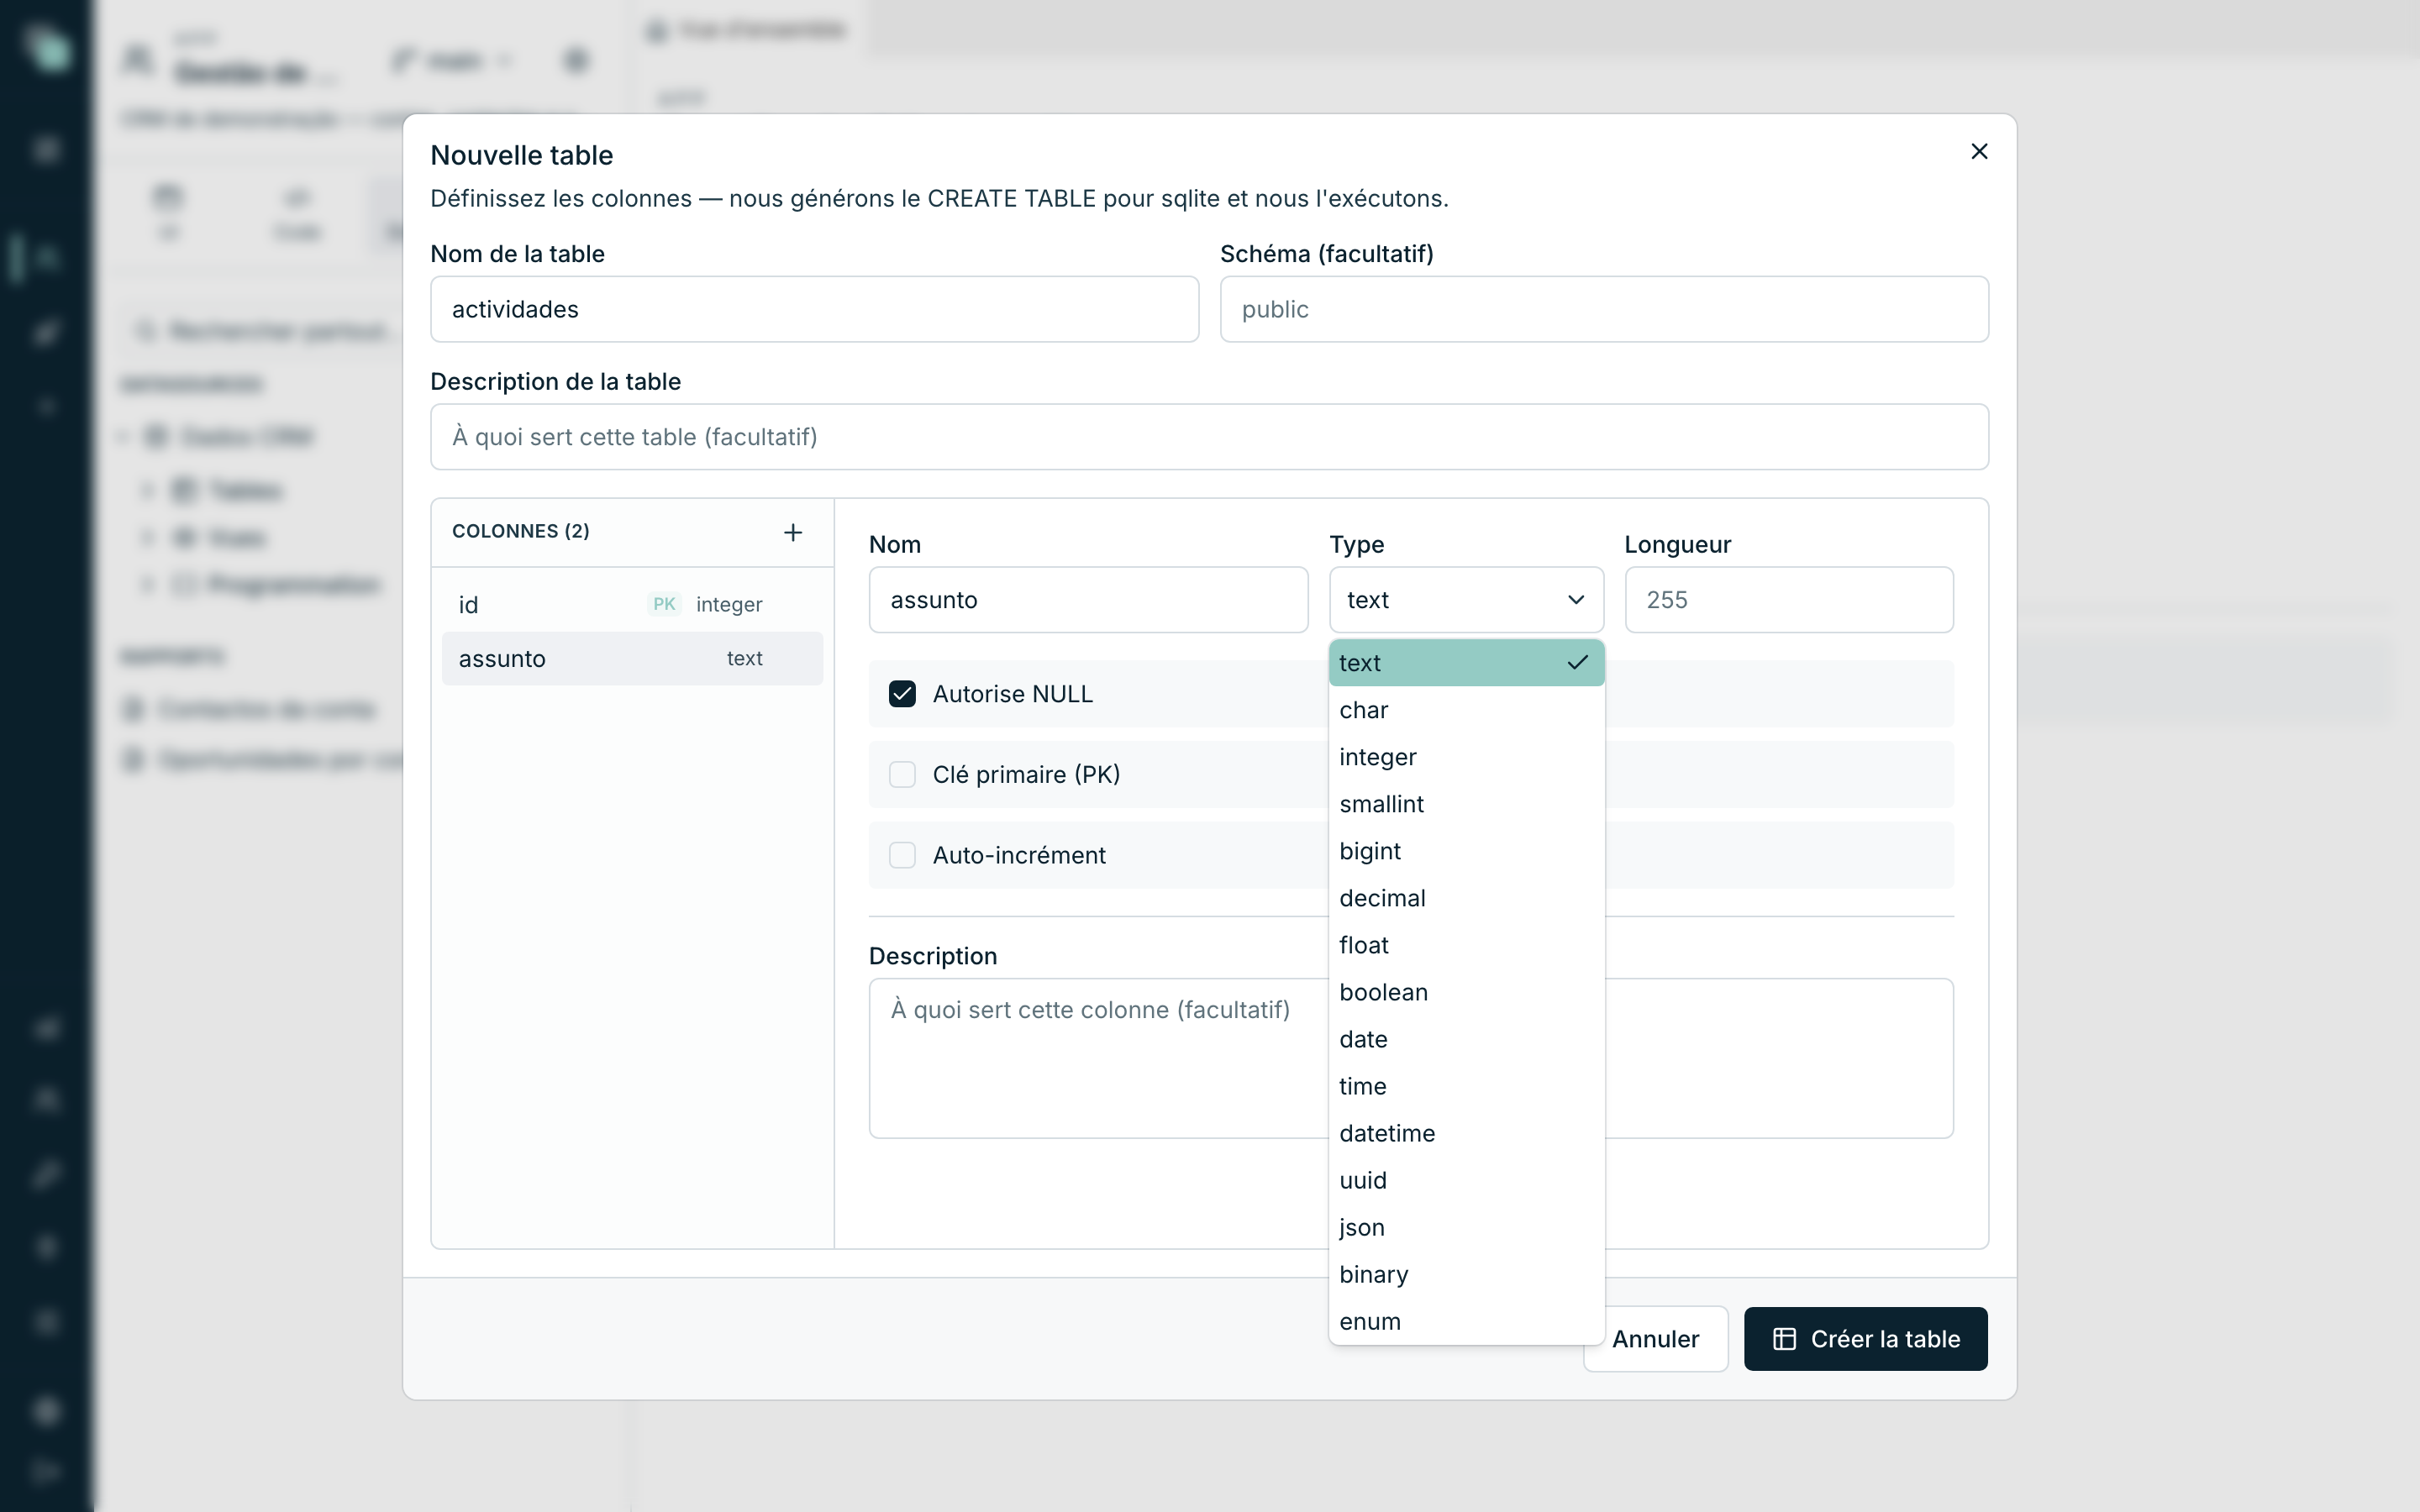
Task: Choose char from the type list
Action: (x=1466, y=710)
